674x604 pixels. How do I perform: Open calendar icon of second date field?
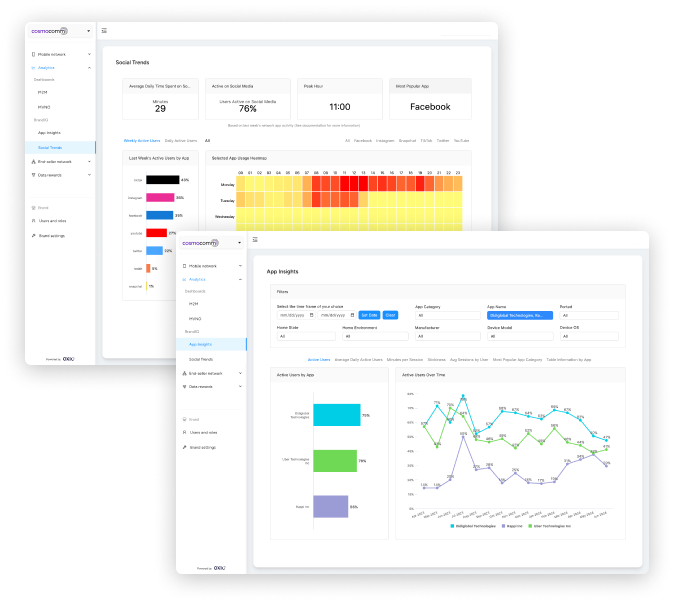point(352,315)
